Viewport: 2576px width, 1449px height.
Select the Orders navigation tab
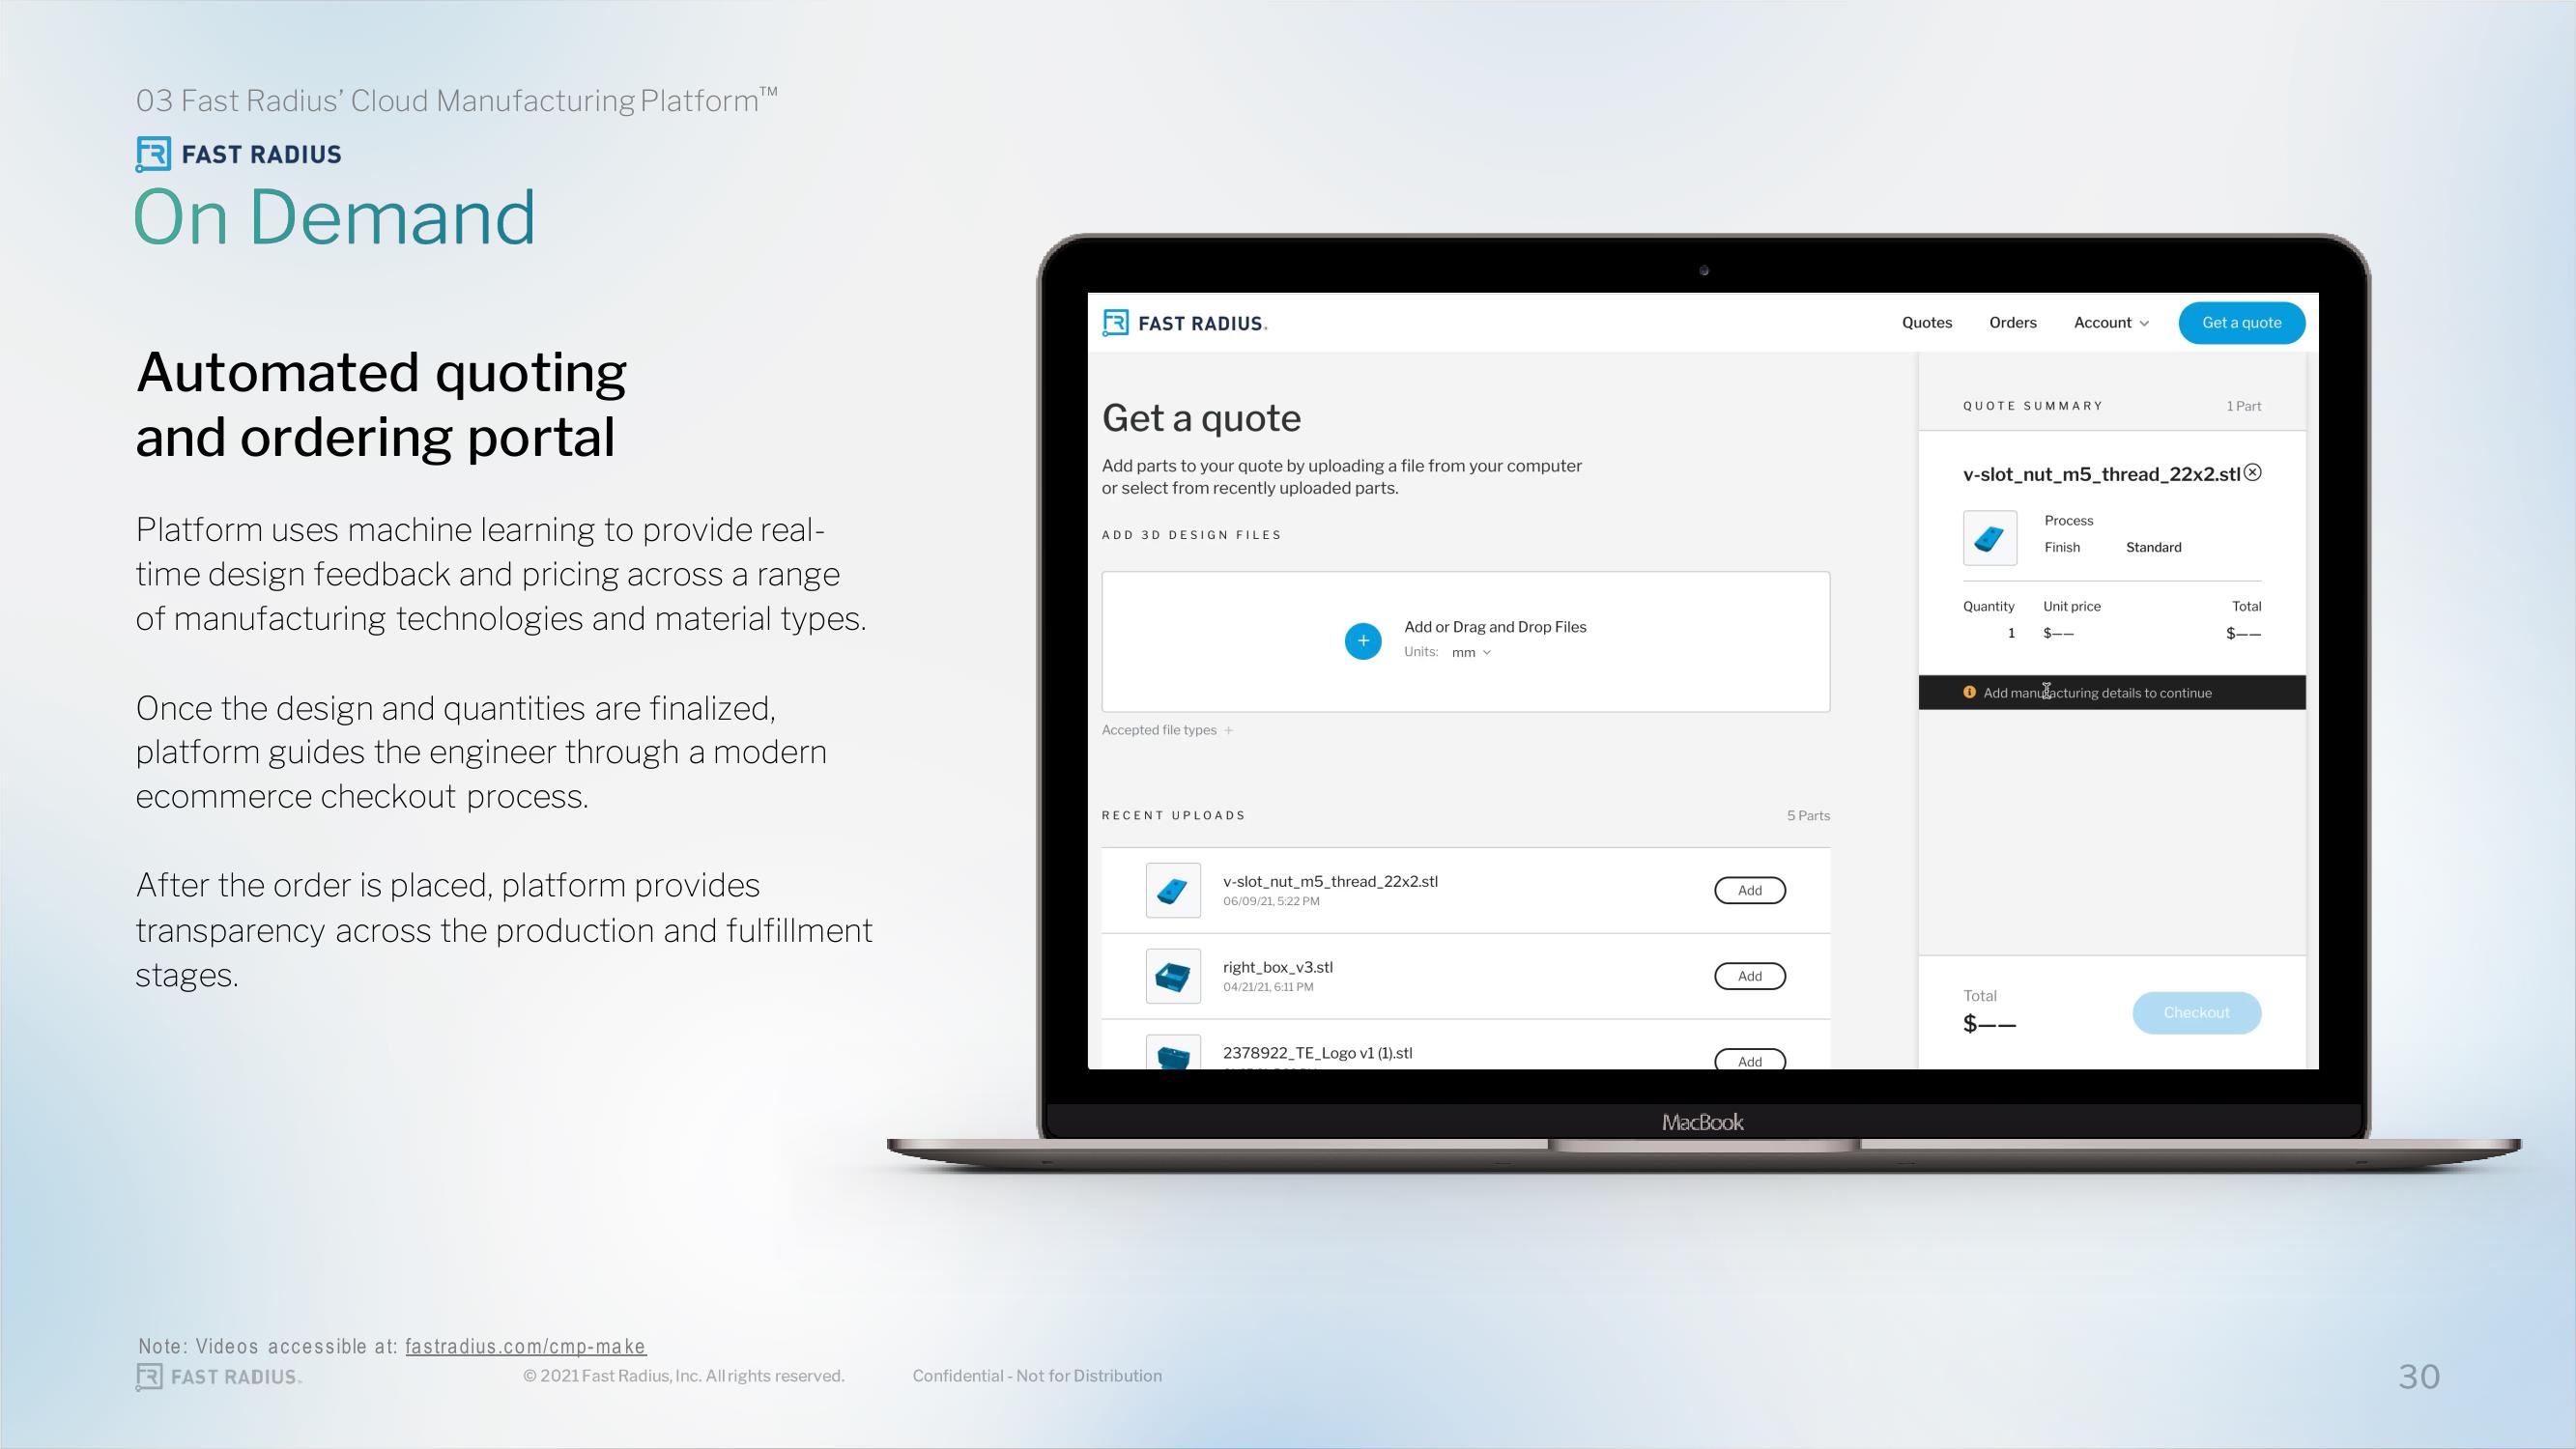(x=2010, y=322)
